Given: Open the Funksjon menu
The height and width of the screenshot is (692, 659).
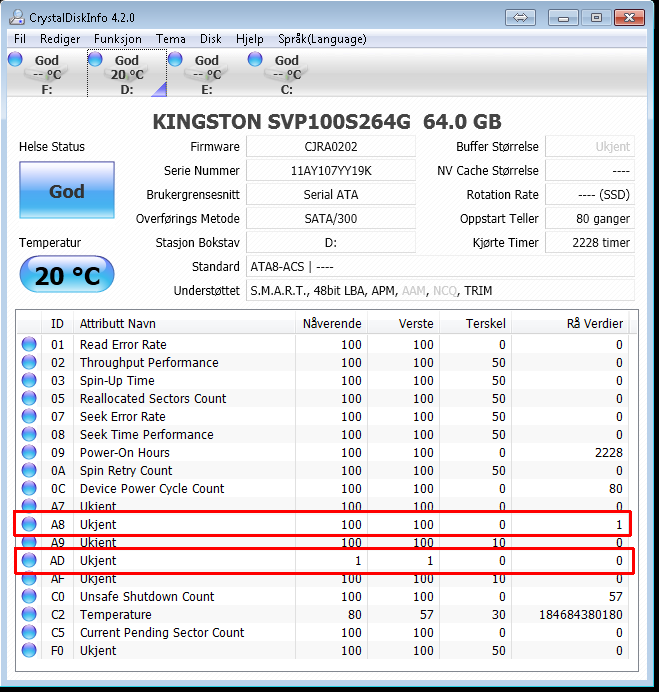Looking at the screenshot, I should [x=118, y=39].
